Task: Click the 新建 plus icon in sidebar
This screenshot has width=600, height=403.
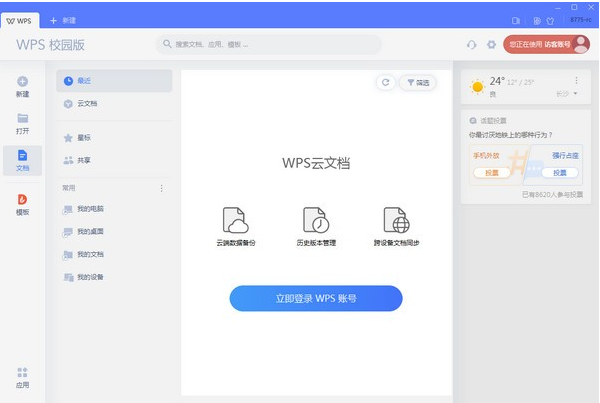Action: coord(23,82)
